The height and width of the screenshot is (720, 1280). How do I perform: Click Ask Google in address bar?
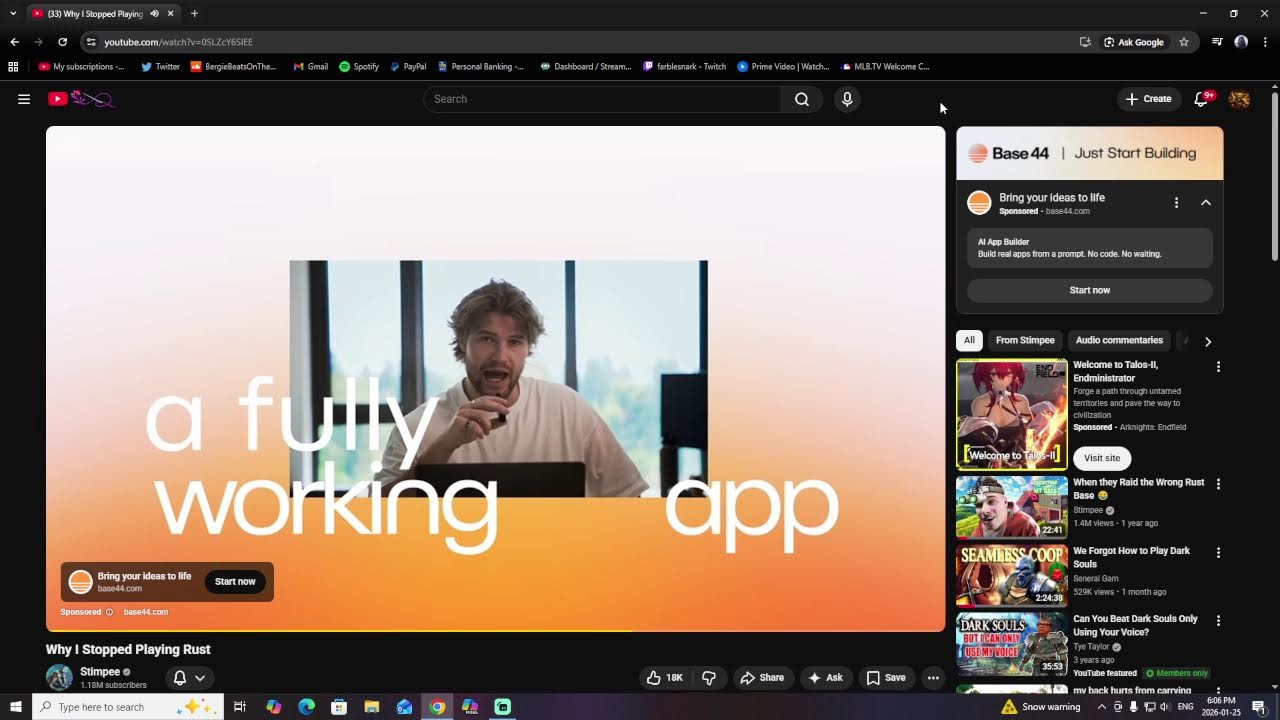click(1134, 42)
